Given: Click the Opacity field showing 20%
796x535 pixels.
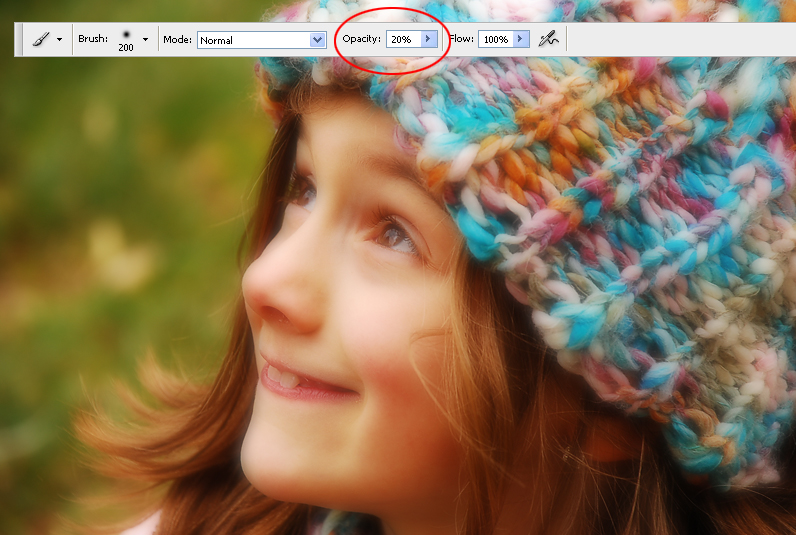Looking at the screenshot, I should tap(404, 39).
